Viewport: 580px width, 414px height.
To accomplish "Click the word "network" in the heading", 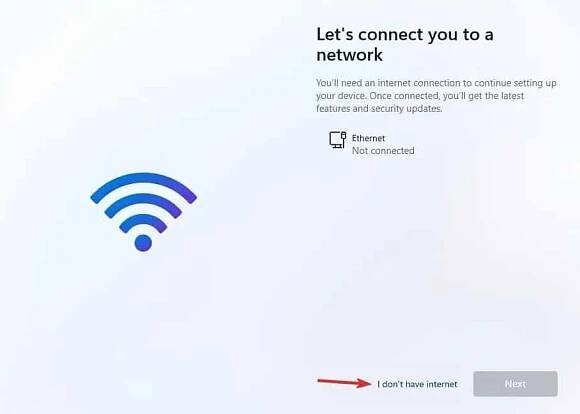I will (350, 55).
